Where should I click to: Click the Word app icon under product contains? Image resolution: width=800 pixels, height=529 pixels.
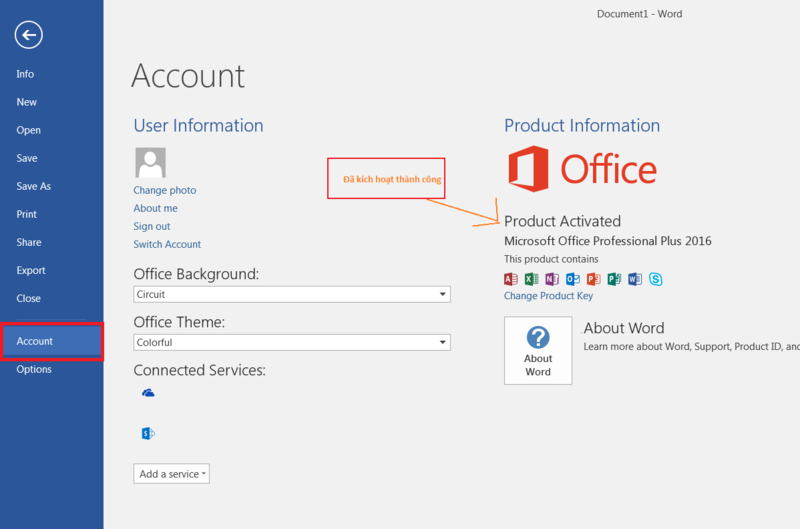point(635,279)
